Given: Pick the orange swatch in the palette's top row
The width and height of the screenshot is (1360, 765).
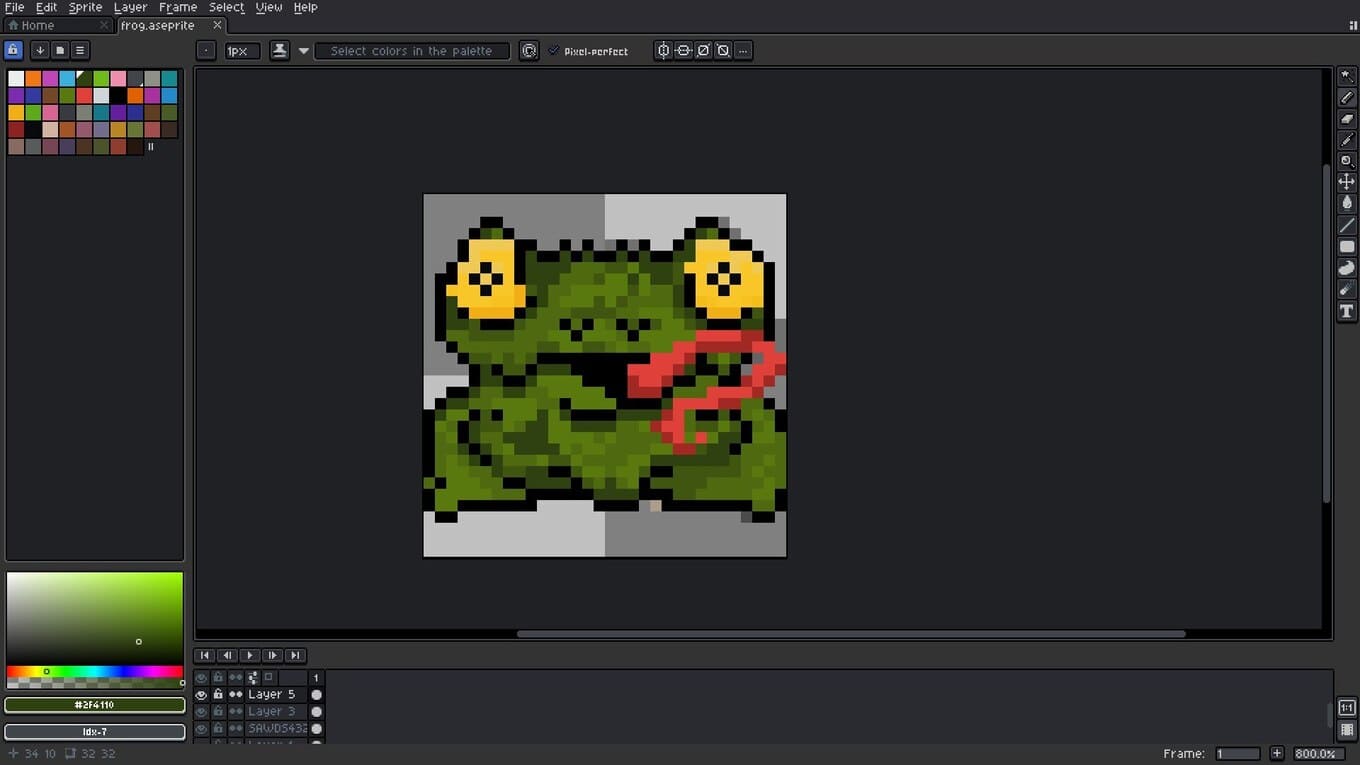Looking at the screenshot, I should coord(33,79).
